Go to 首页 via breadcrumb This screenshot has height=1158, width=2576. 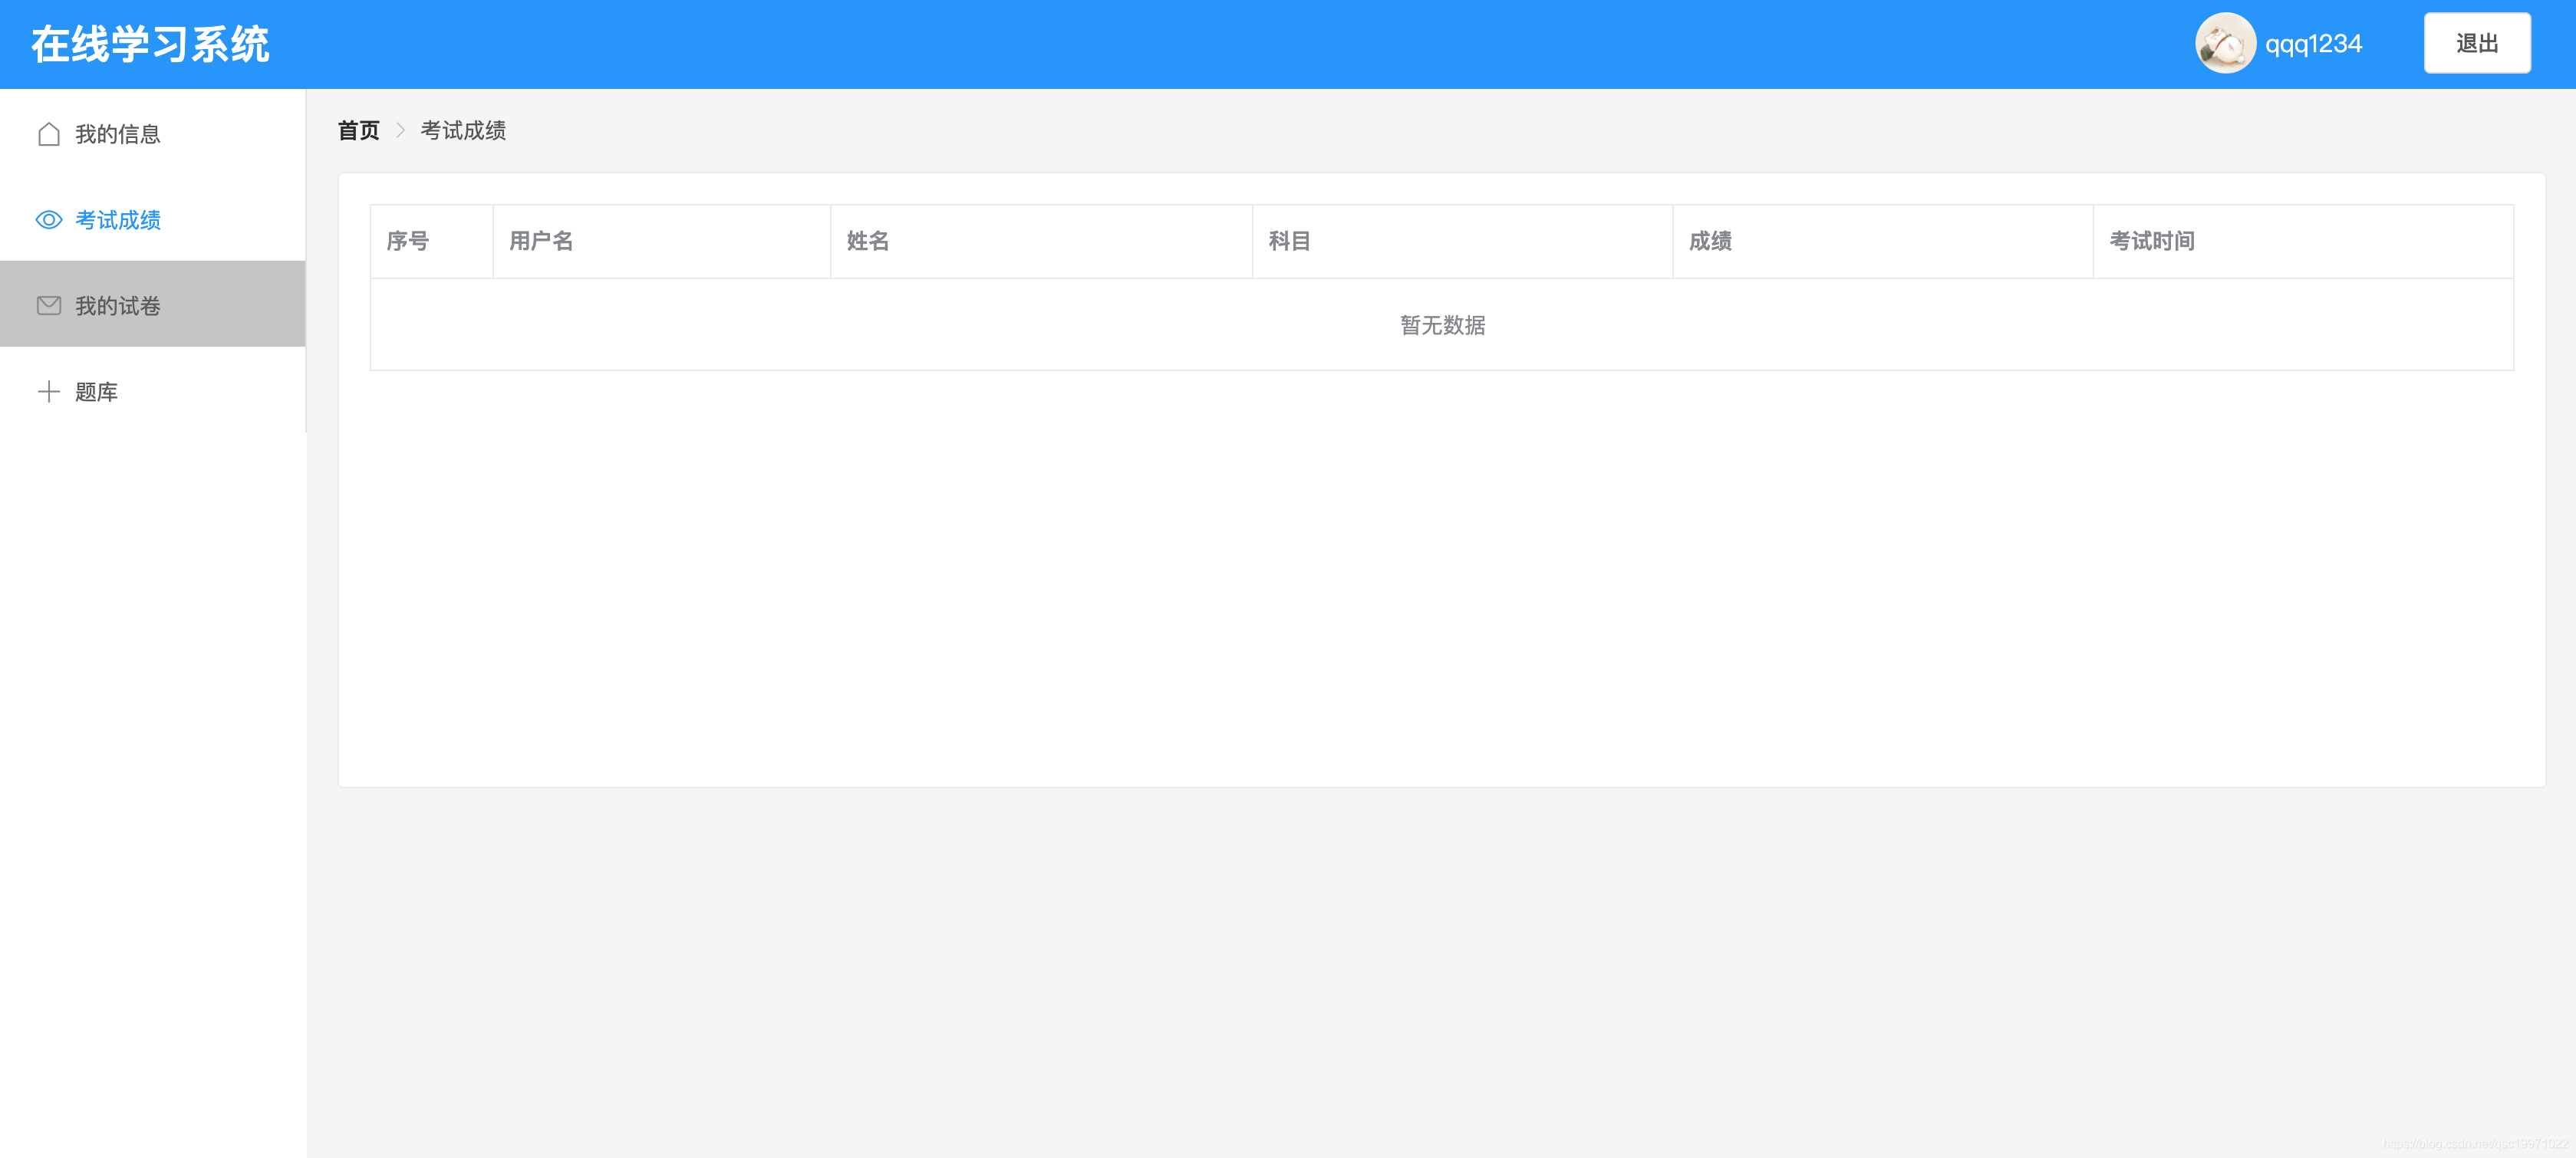(359, 131)
